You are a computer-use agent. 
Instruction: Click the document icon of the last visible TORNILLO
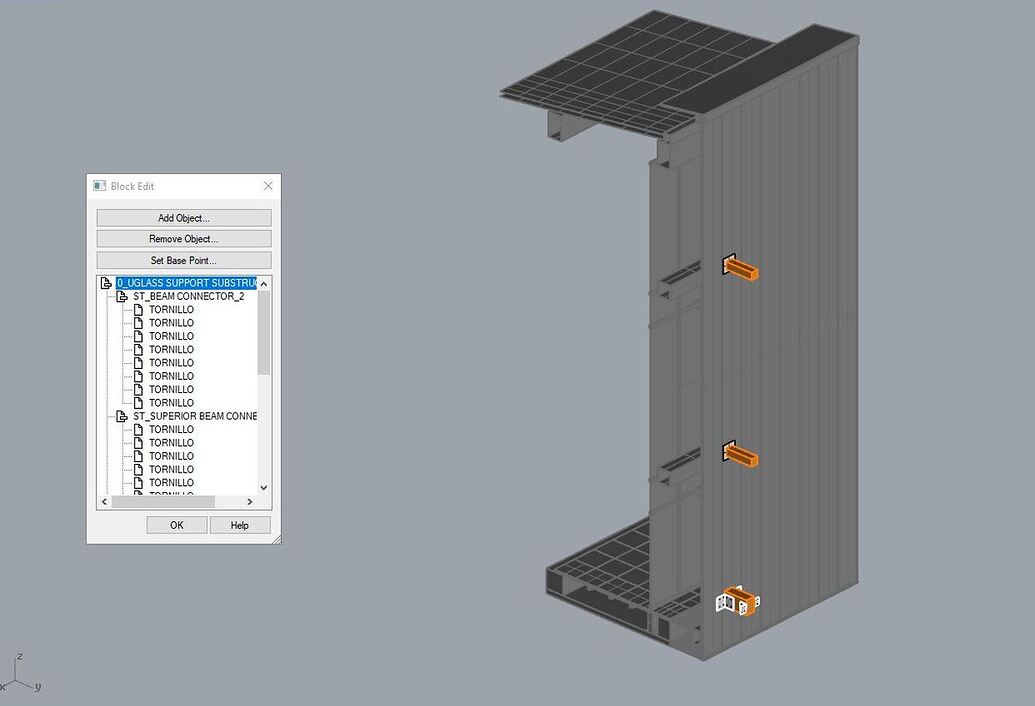coord(137,482)
